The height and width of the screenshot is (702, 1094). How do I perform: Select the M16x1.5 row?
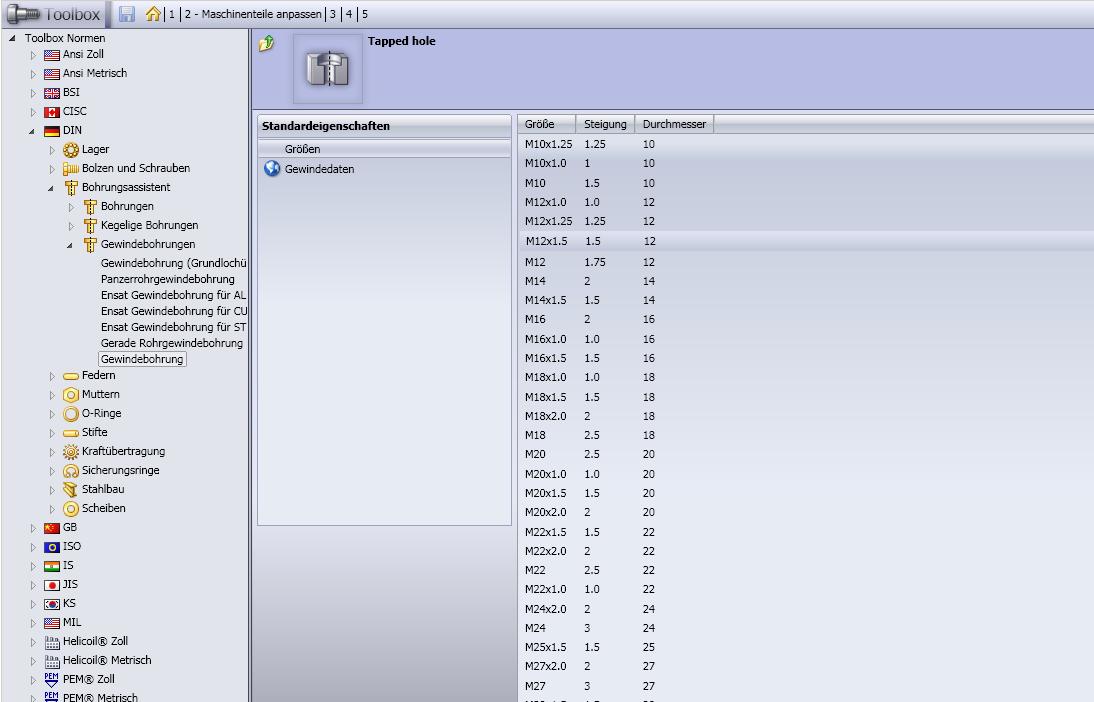tap(546, 358)
